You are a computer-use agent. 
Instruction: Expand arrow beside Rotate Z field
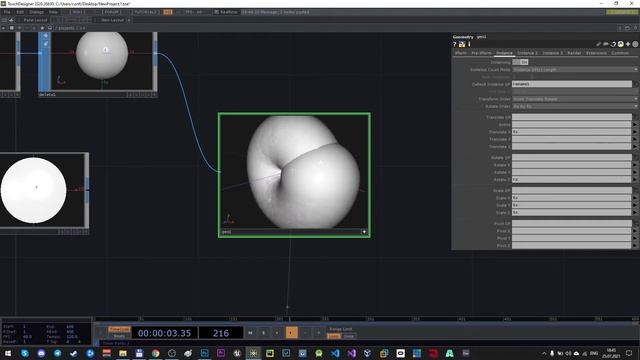635,180
